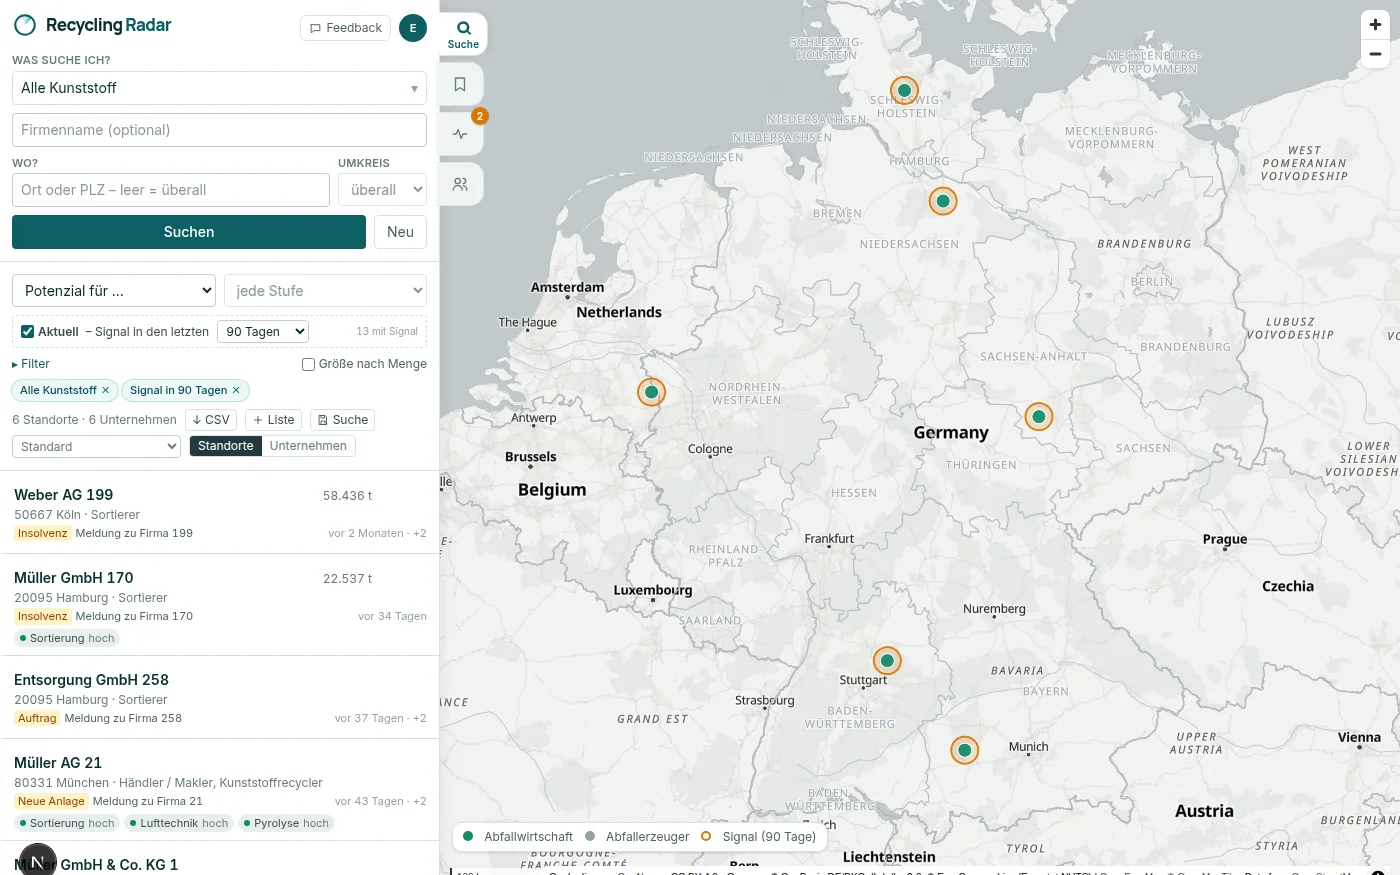This screenshot has height=875, width=1400.
Task: Zoom in on the map
Action: (1375, 25)
